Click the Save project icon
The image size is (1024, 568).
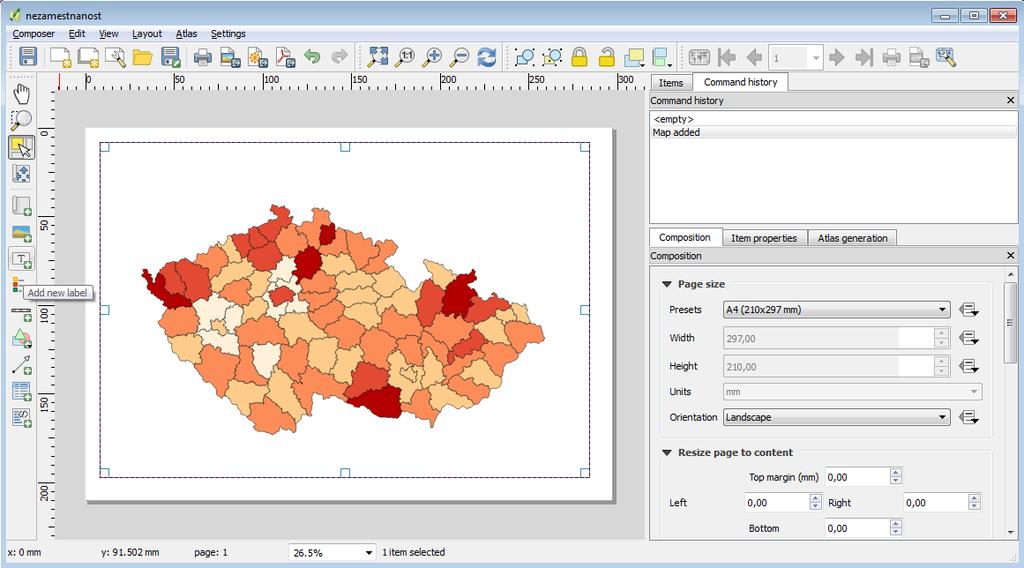[x=27, y=57]
